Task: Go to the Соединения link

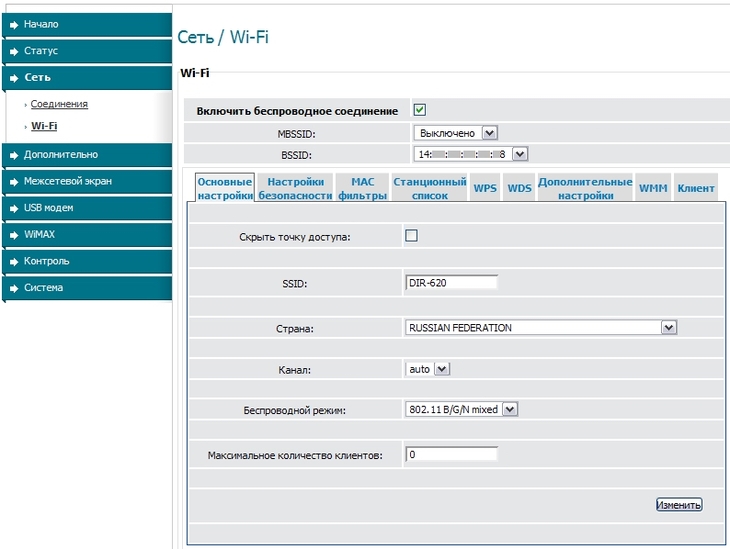Action: [59, 104]
